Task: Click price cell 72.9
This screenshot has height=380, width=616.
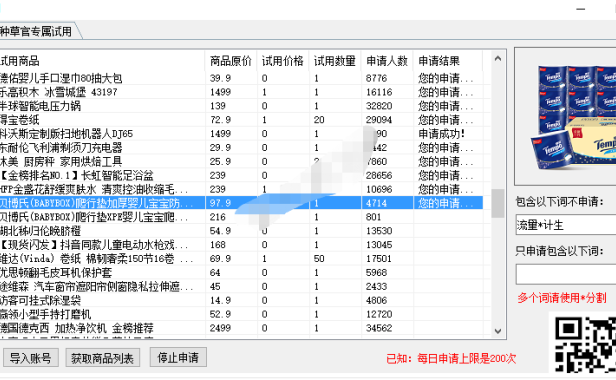Action: click(x=220, y=119)
